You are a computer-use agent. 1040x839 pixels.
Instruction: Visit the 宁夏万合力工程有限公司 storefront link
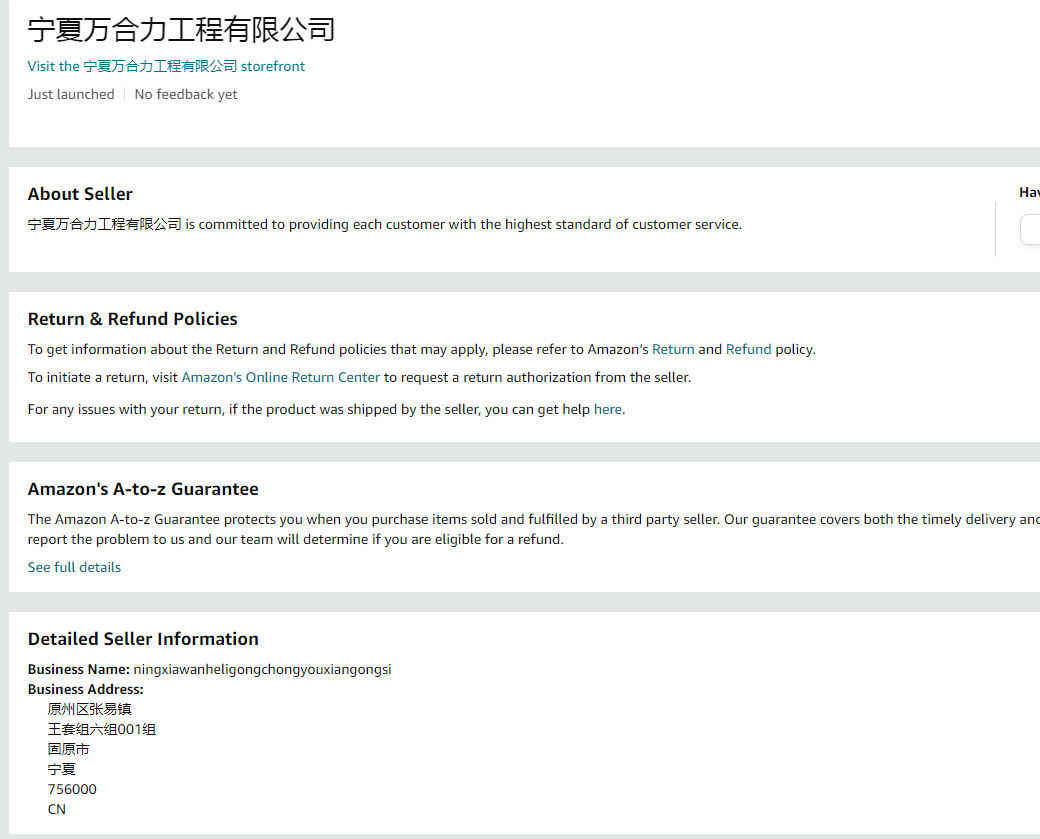[x=166, y=66]
